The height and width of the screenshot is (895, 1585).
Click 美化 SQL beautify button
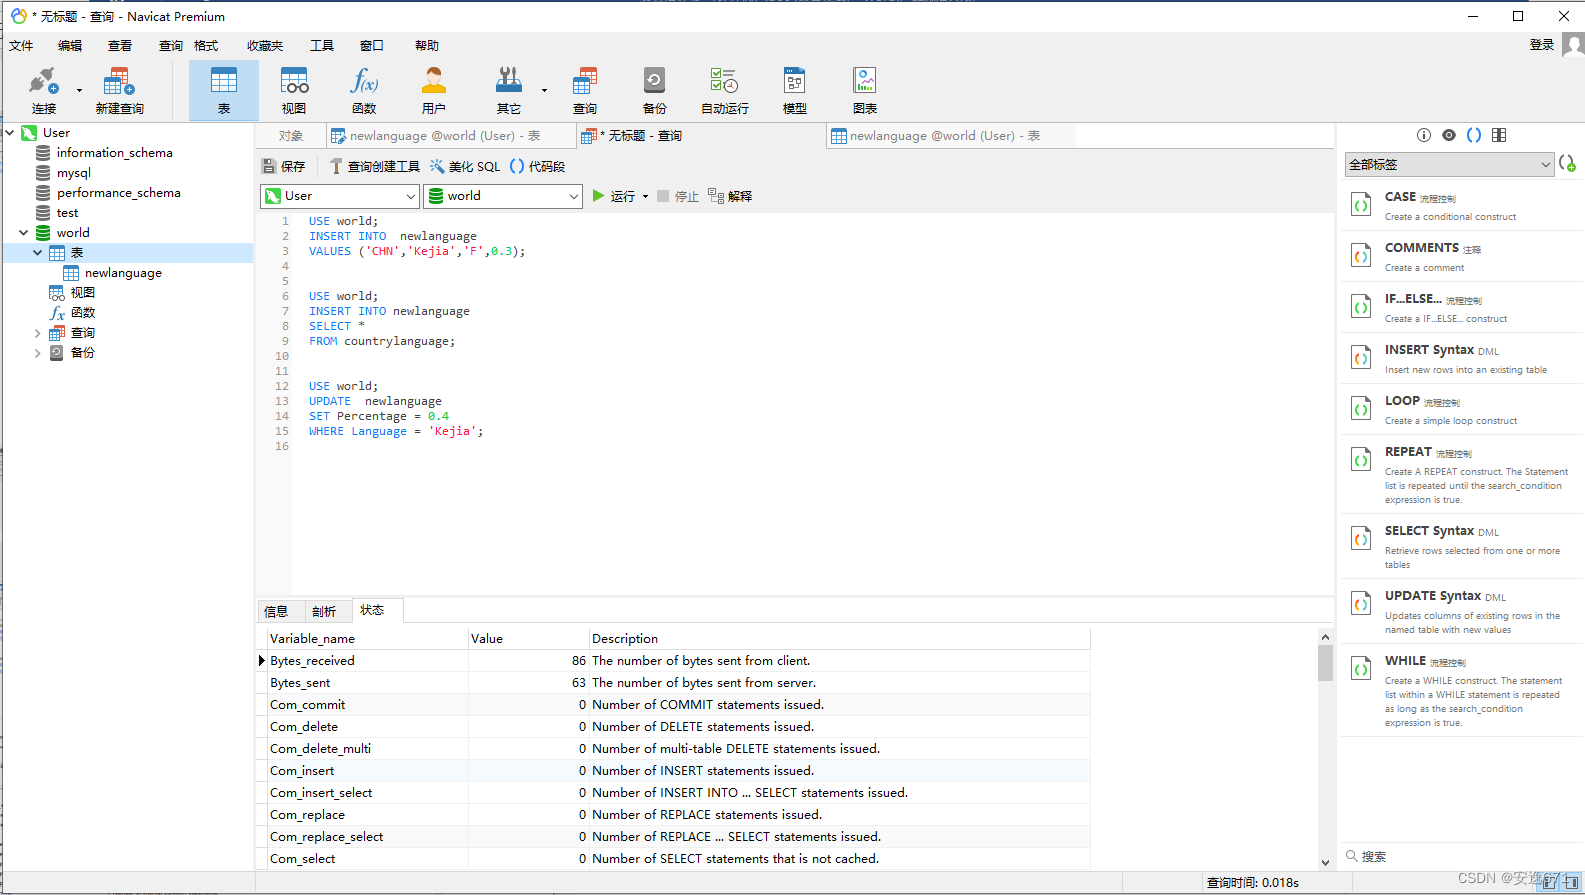[465, 166]
